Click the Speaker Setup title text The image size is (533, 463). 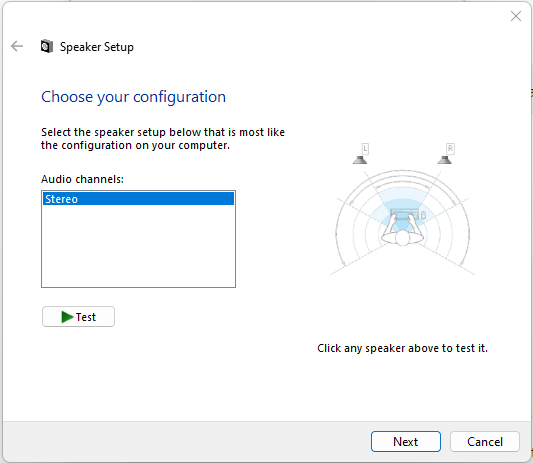(97, 47)
